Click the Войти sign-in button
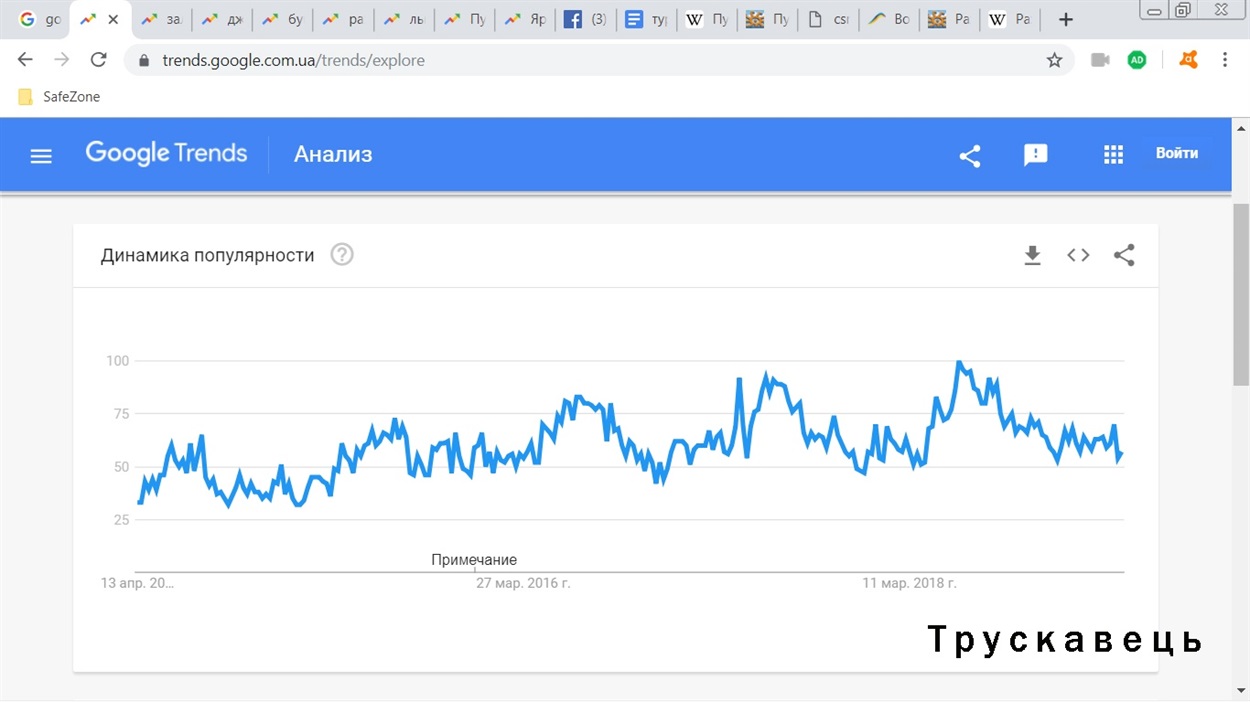The image size is (1250, 702). [1177, 154]
